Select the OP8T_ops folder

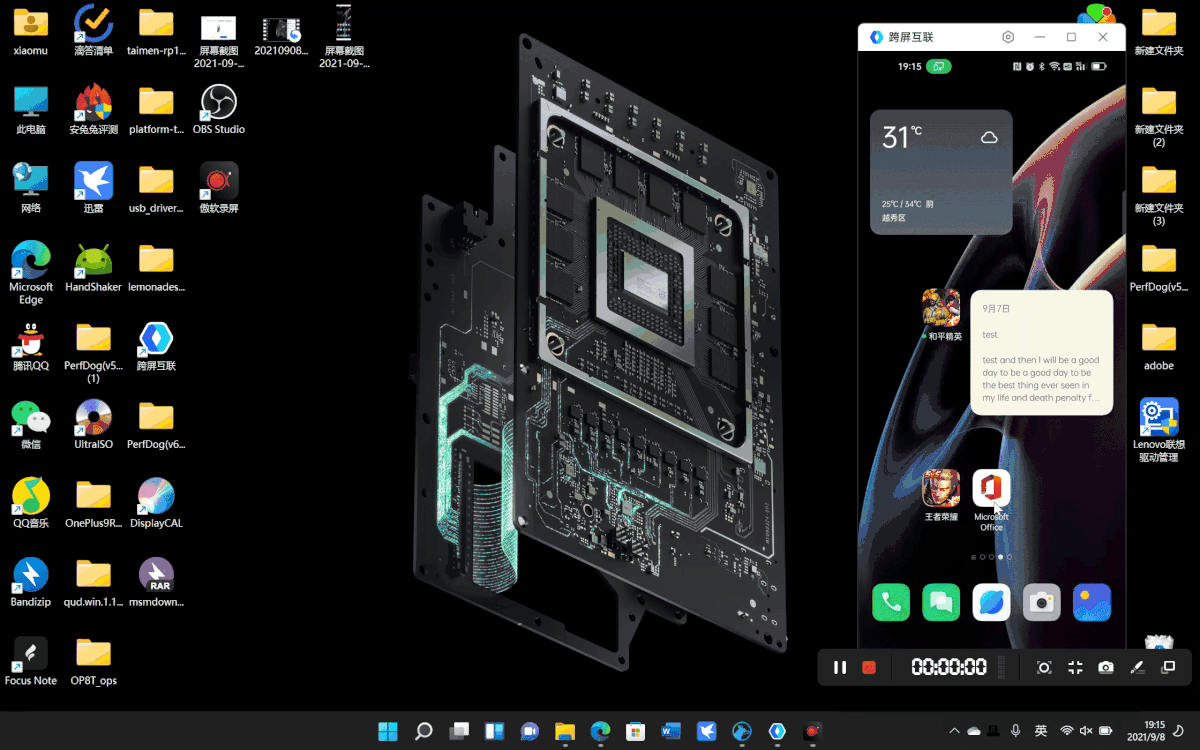tap(94, 662)
